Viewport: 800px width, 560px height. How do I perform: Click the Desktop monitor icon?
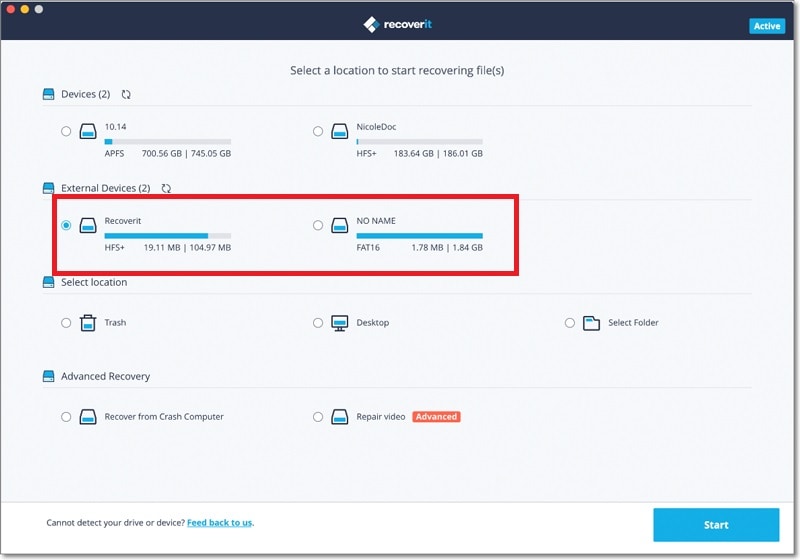[x=340, y=323]
